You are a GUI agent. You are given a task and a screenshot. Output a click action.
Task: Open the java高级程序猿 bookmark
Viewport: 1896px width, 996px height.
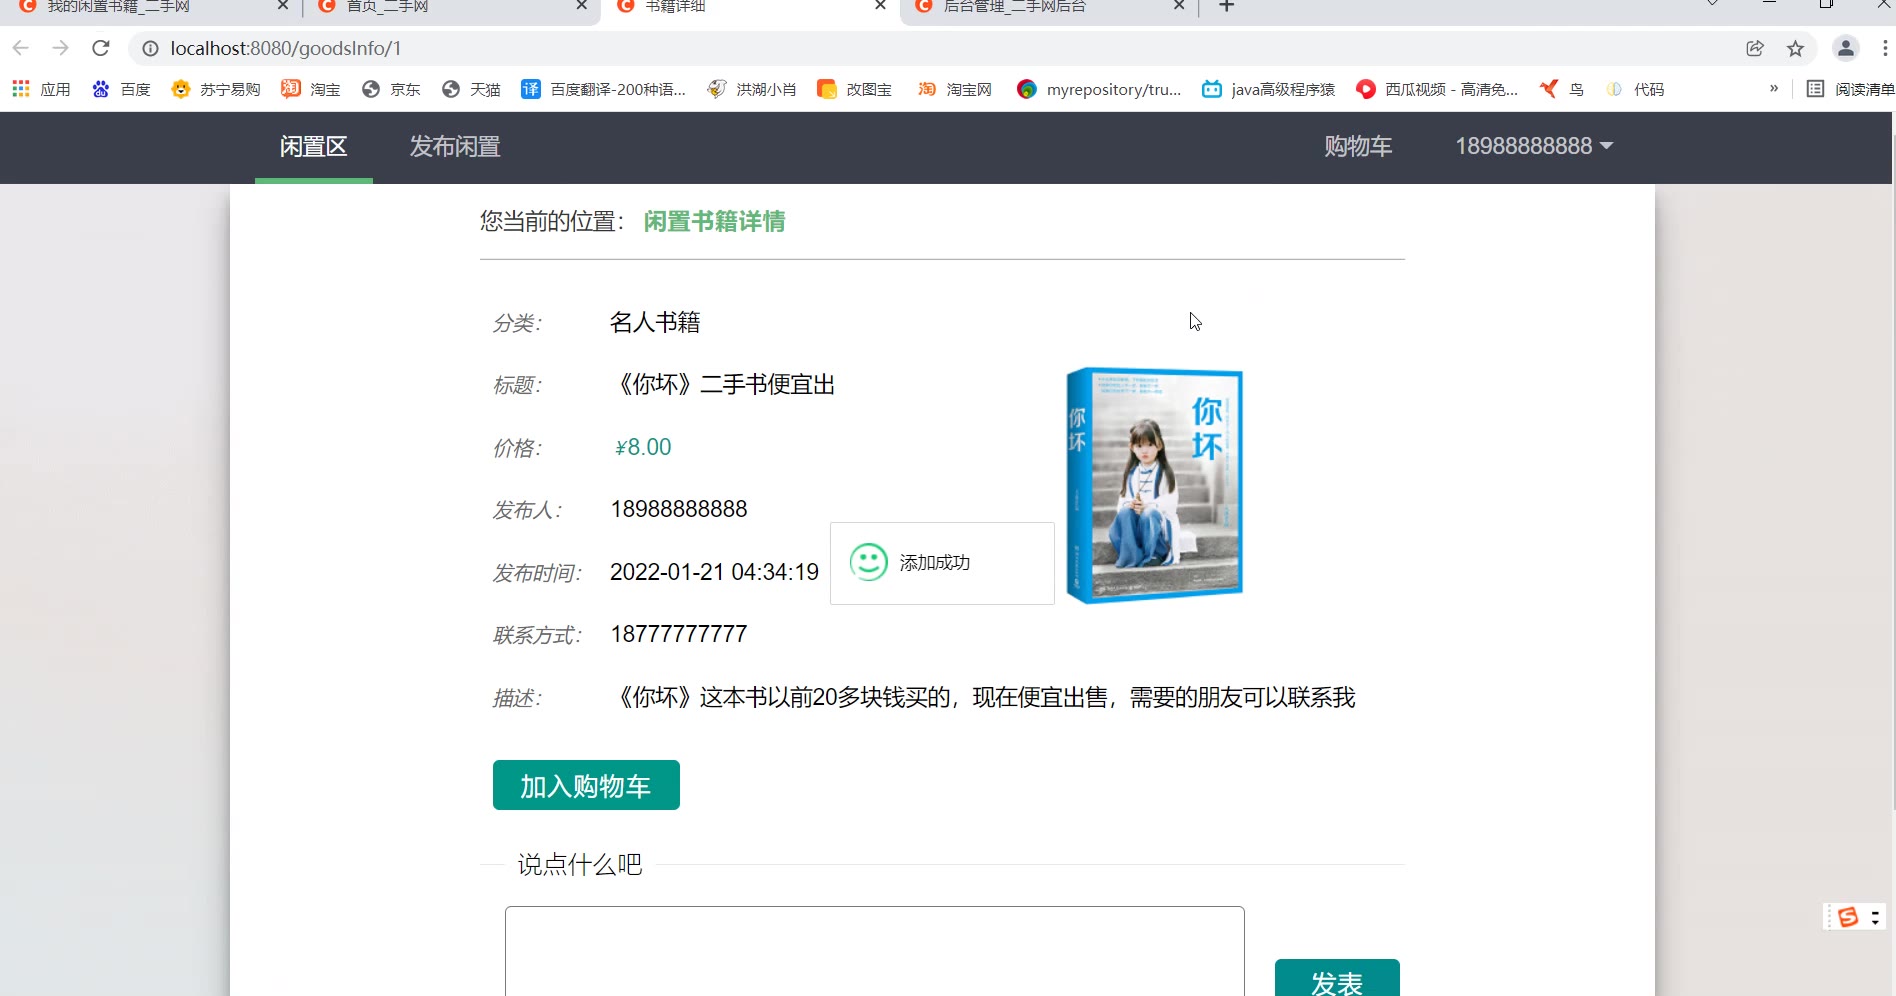[1269, 89]
